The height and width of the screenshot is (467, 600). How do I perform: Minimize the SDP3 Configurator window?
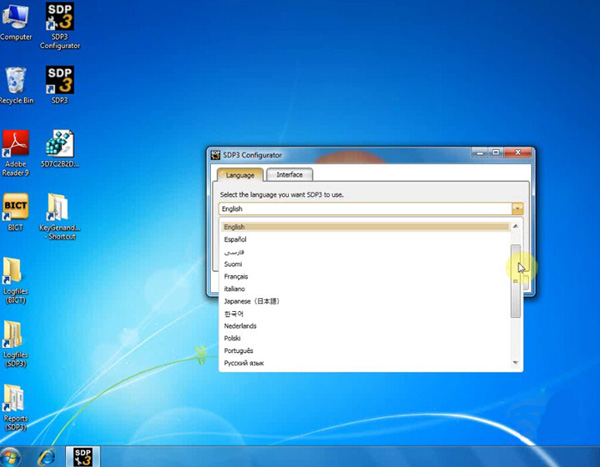pyautogui.click(x=479, y=152)
